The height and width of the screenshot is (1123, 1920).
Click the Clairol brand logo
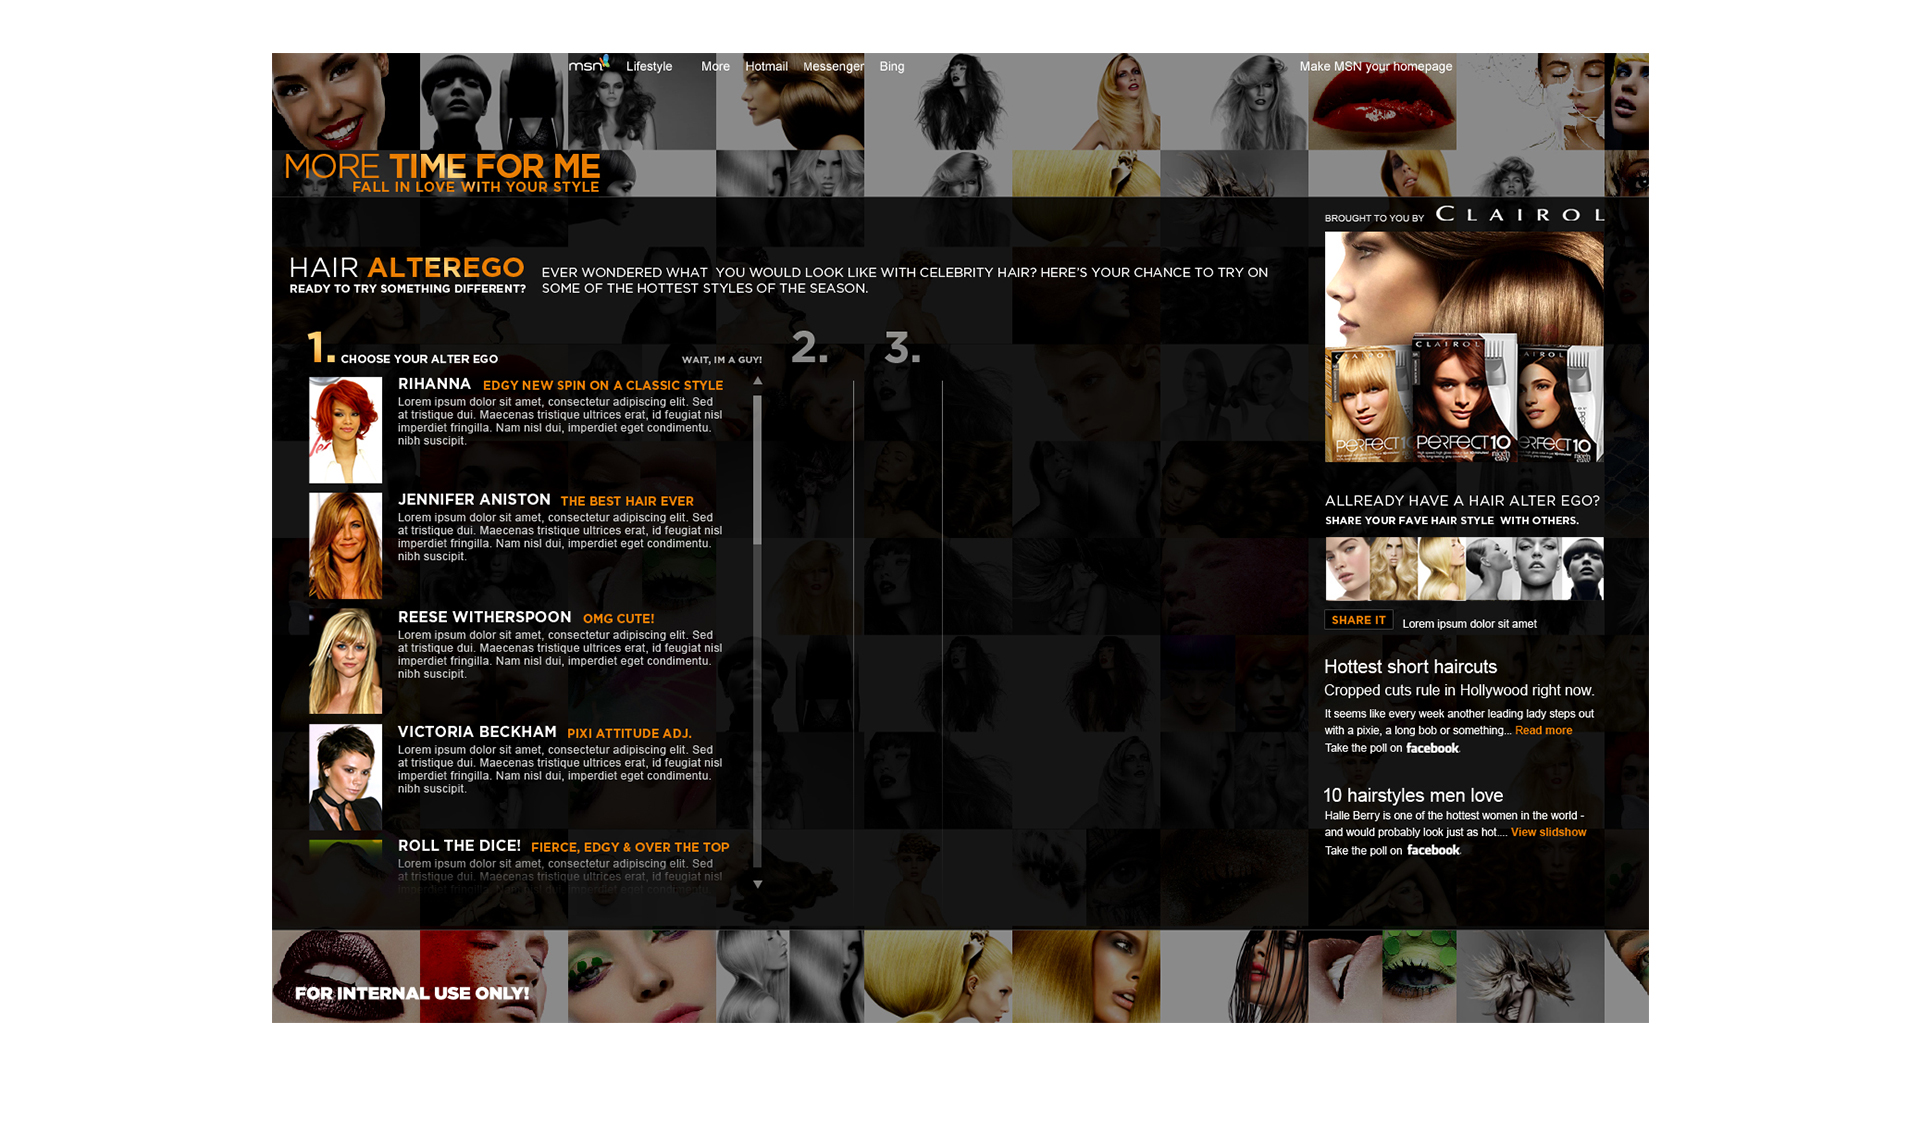tap(1519, 214)
